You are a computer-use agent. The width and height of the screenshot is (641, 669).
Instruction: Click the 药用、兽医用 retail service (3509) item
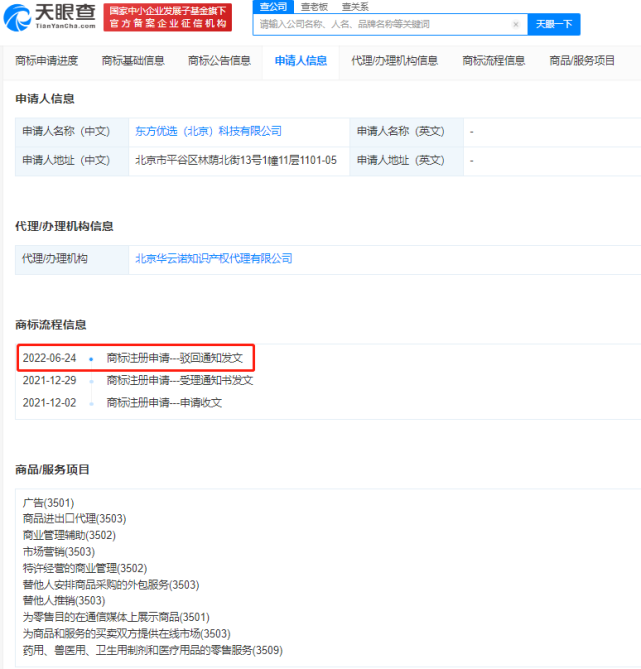[x=153, y=650]
